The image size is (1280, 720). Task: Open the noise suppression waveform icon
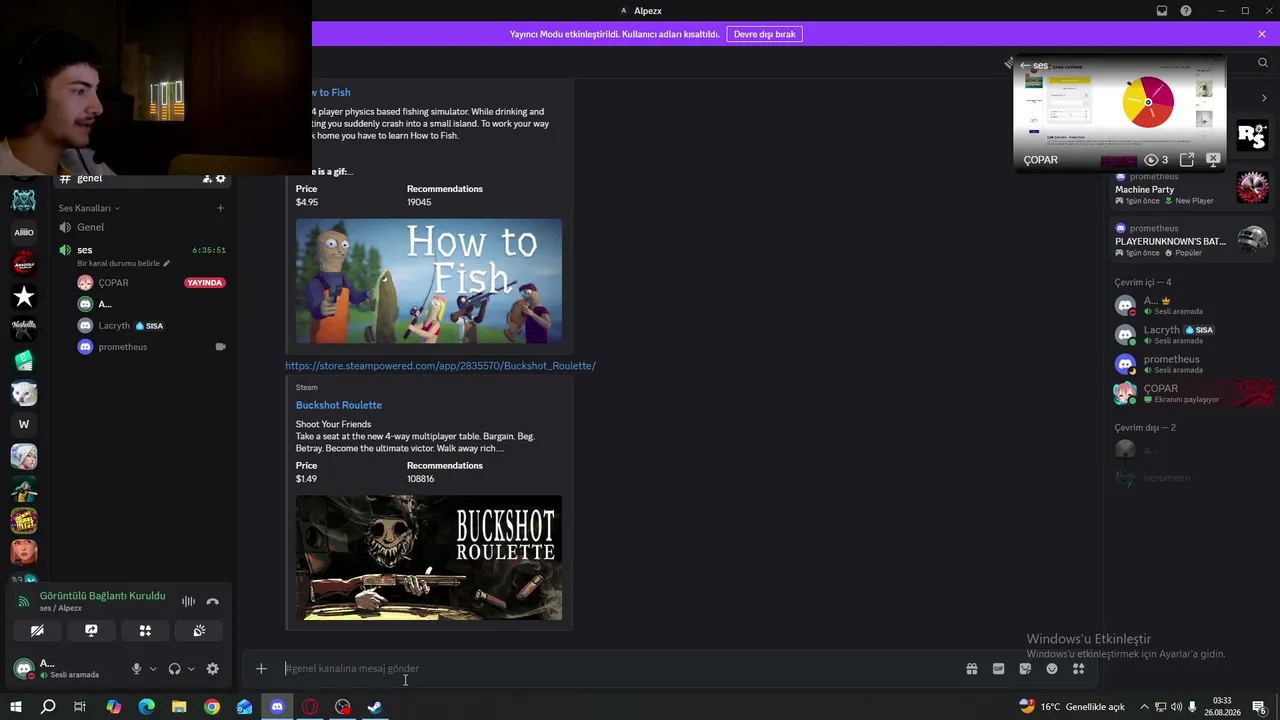[188, 601]
